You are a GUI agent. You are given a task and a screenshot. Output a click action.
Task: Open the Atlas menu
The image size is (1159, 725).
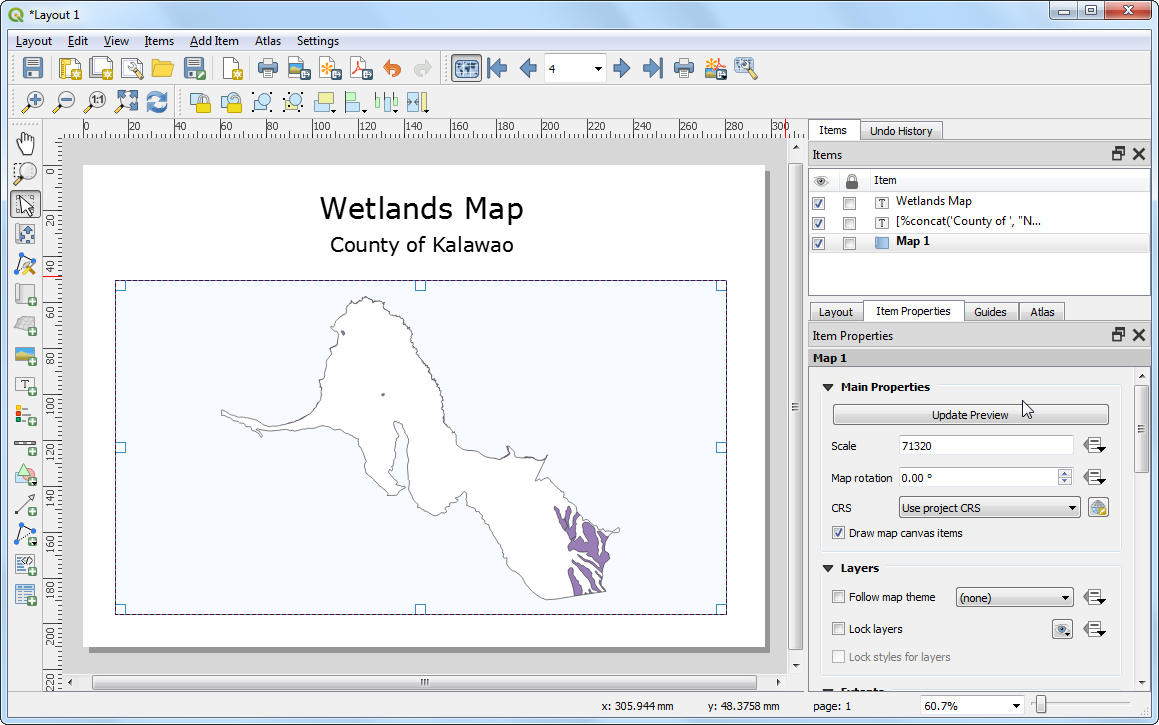click(x=267, y=41)
